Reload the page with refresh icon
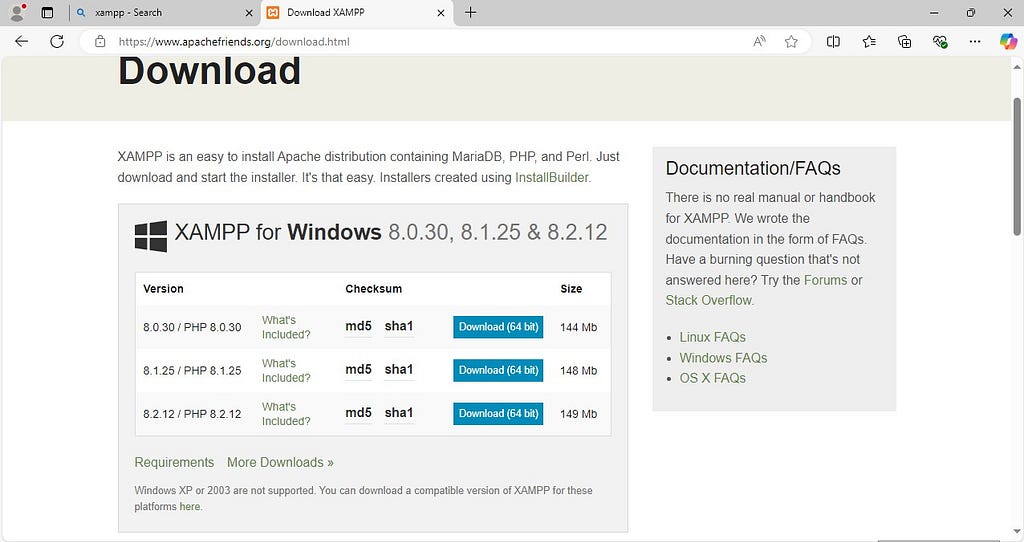The height and width of the screenshot is (542, 1024). 57,42
